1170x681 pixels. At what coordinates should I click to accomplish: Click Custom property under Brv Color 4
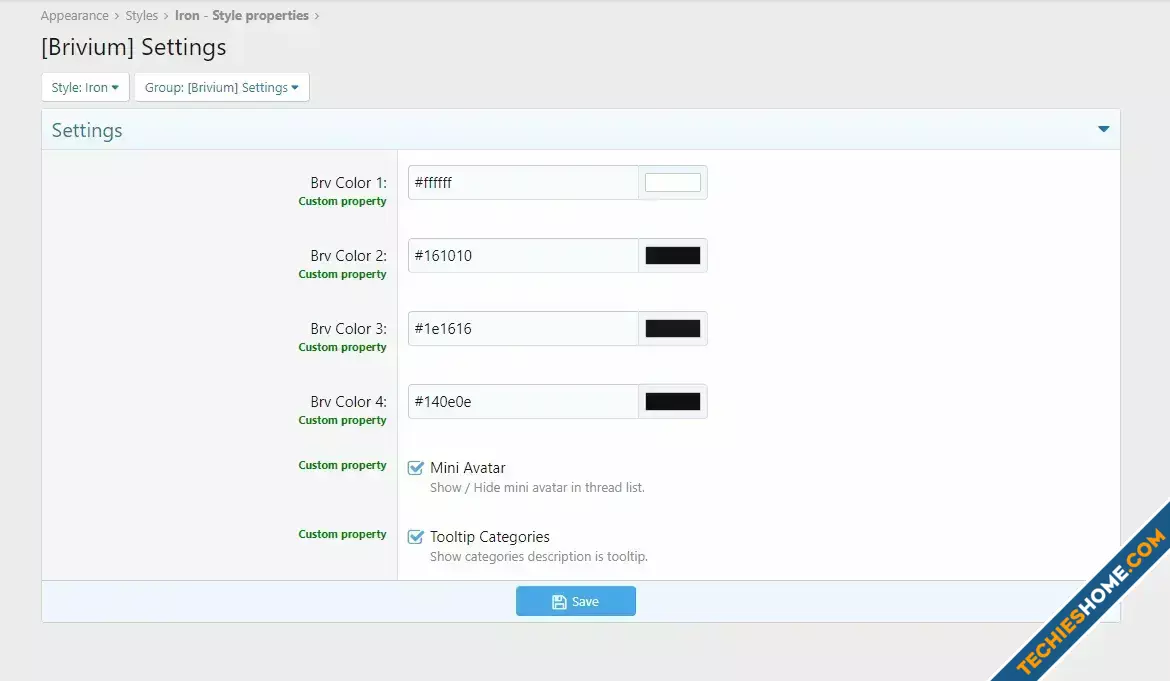coord(342,421)
